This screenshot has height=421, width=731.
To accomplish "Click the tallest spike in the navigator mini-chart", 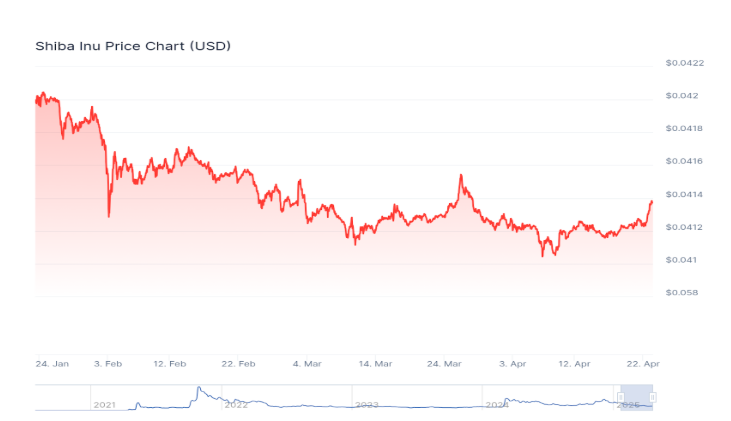I will click(x=199, y=388).
